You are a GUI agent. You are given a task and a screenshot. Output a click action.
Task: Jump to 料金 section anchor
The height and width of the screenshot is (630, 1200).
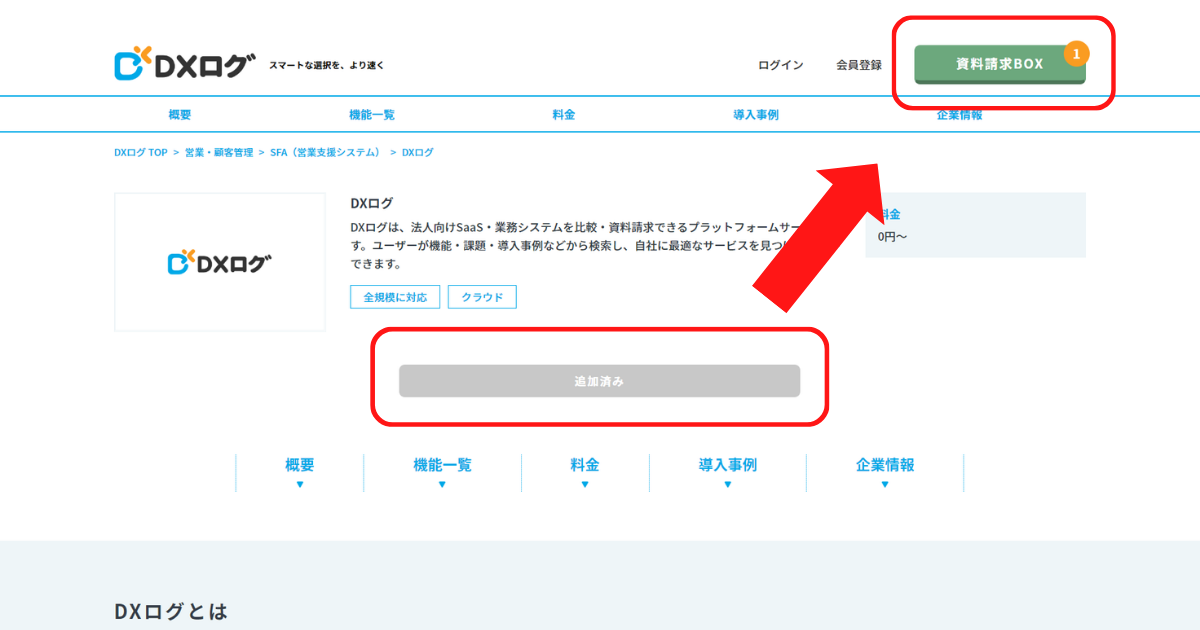point(585,465)
